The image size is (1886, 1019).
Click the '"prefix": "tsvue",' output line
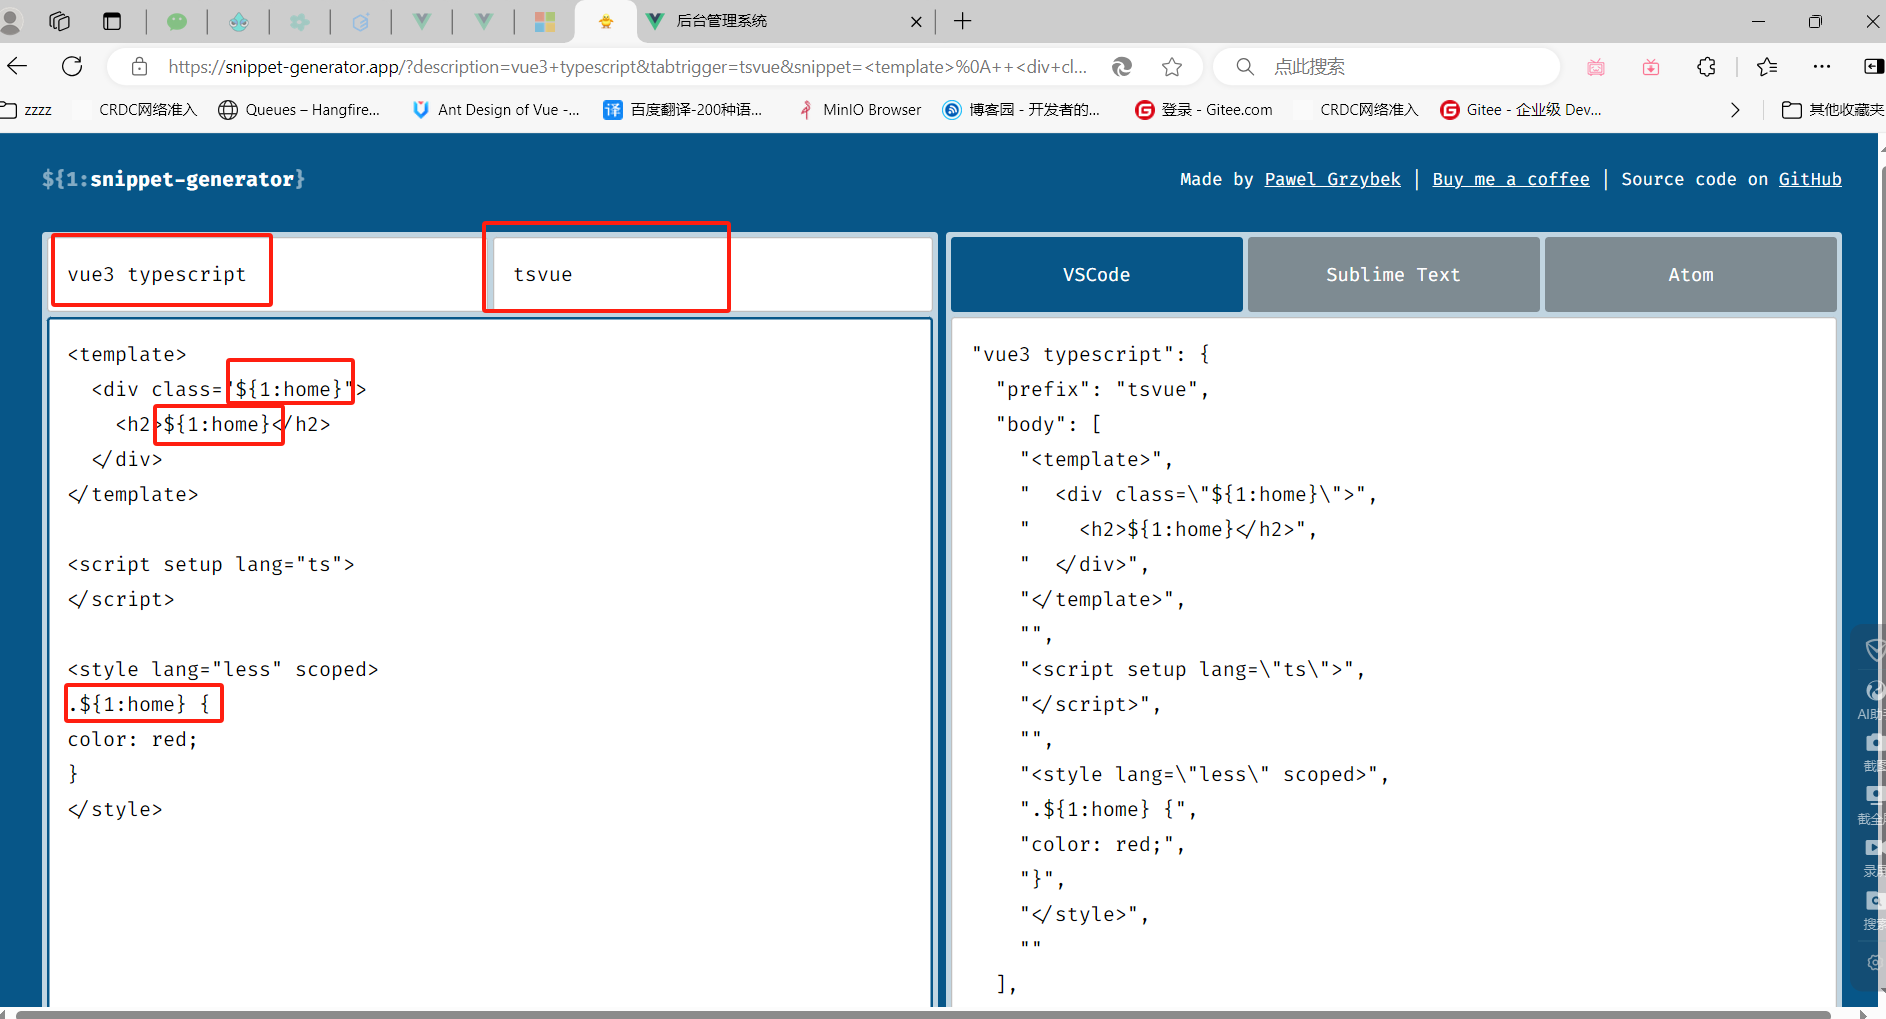coord(1102,389)
